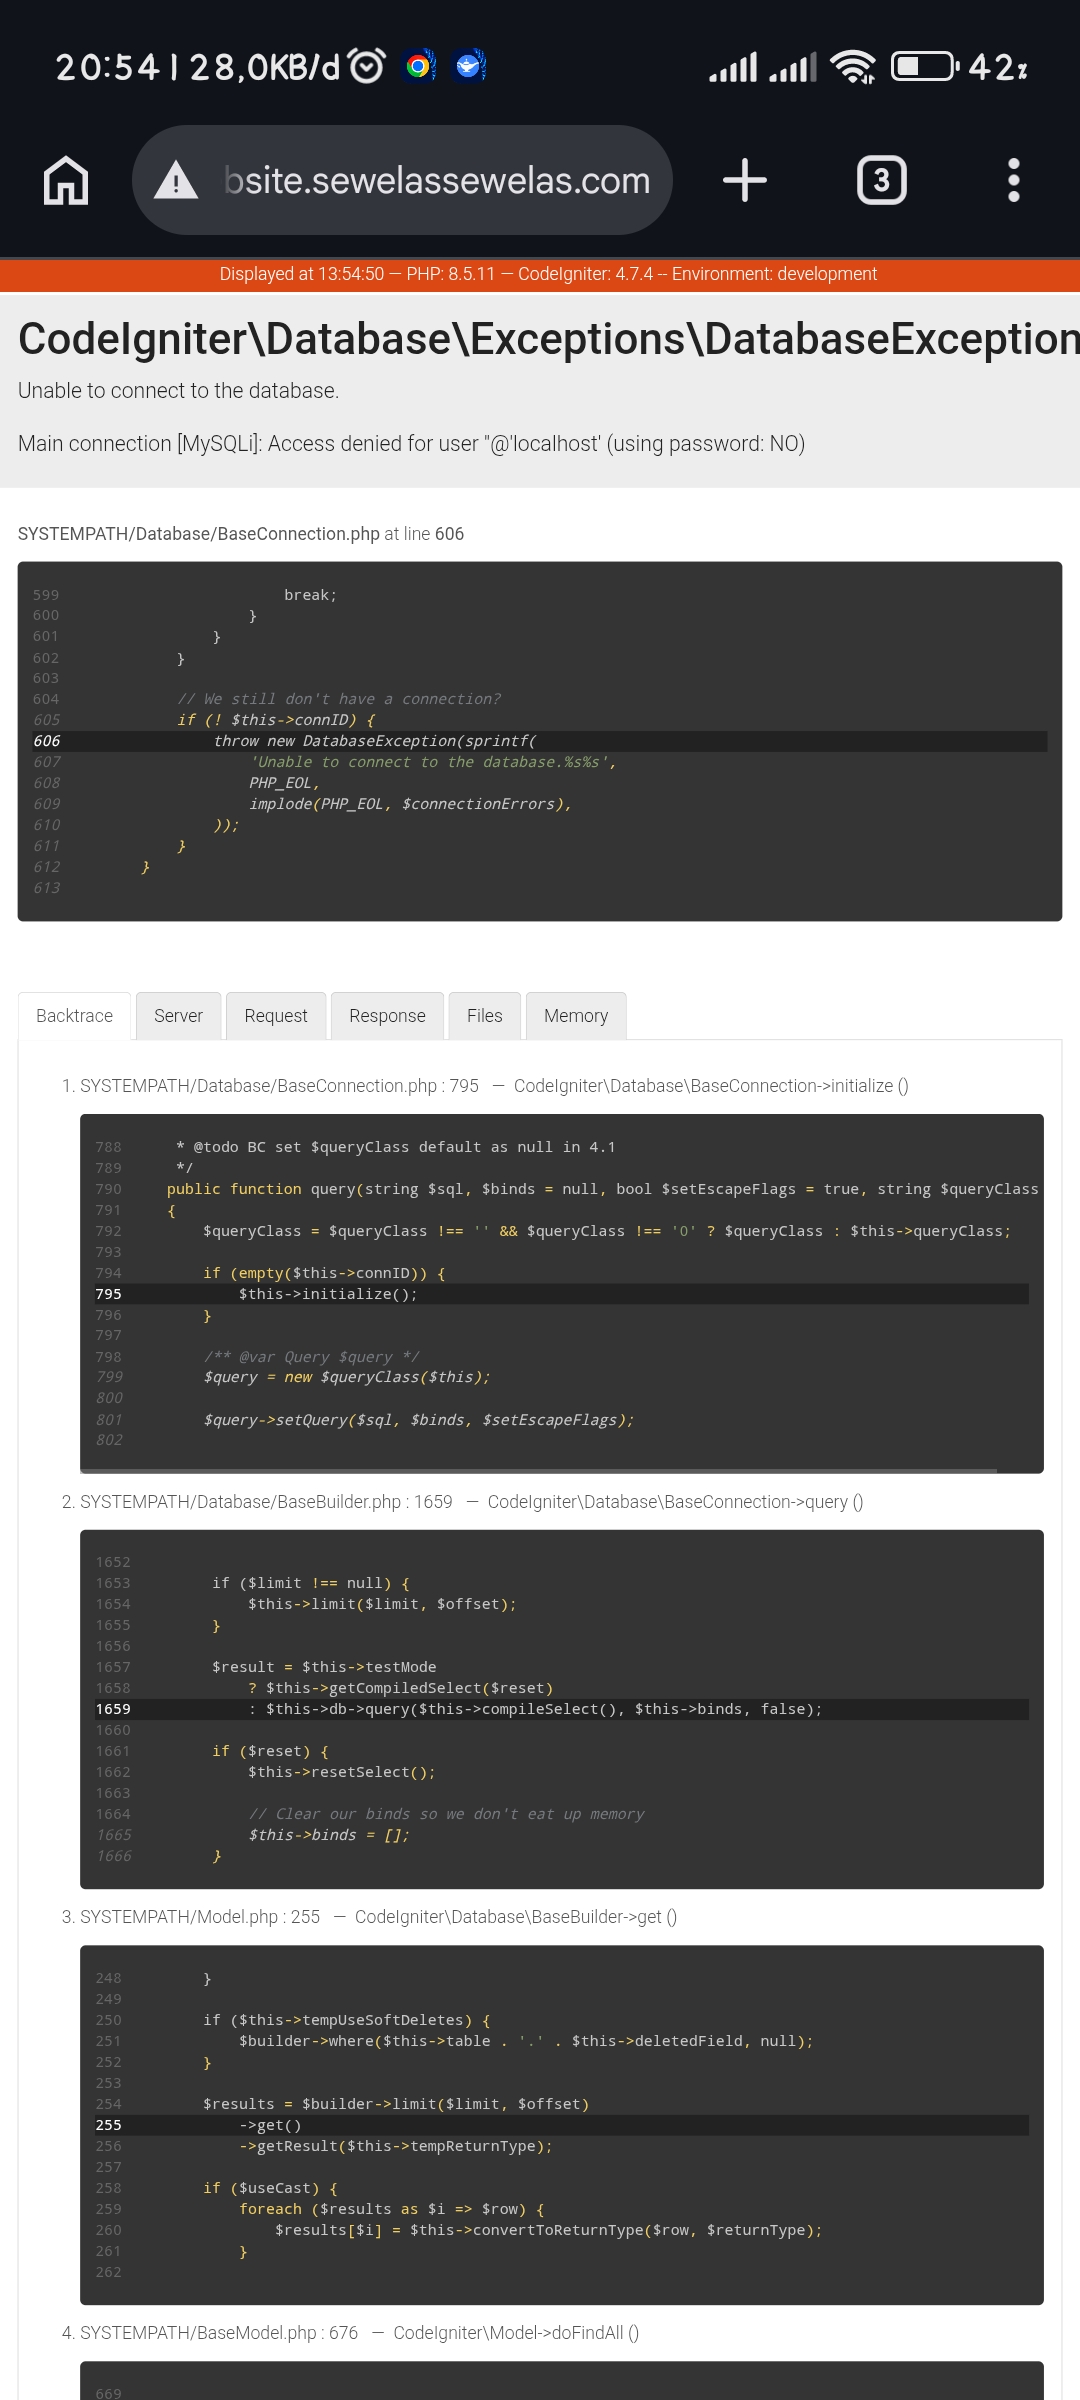
Task: Click backtrace entry 3 Model.php : 255
Action: [200, 1917]
